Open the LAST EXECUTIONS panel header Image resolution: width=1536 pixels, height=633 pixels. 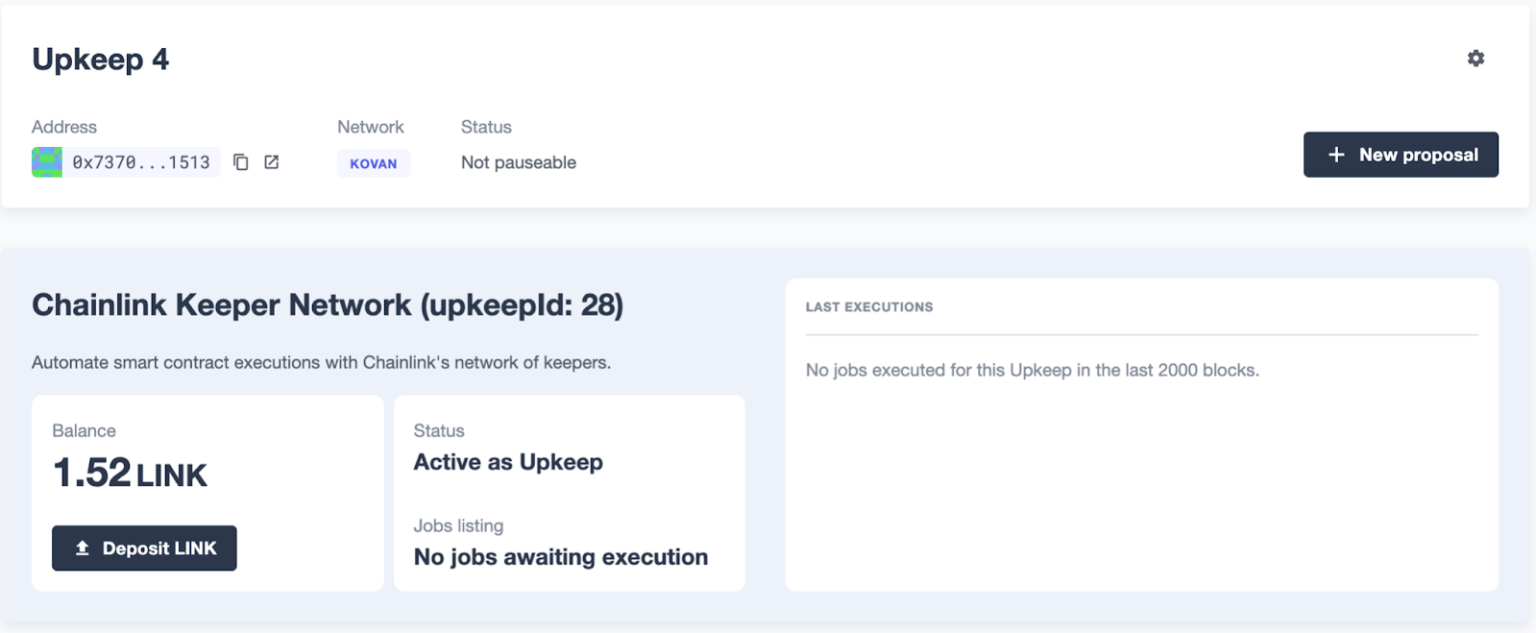[x=869, y=307]
